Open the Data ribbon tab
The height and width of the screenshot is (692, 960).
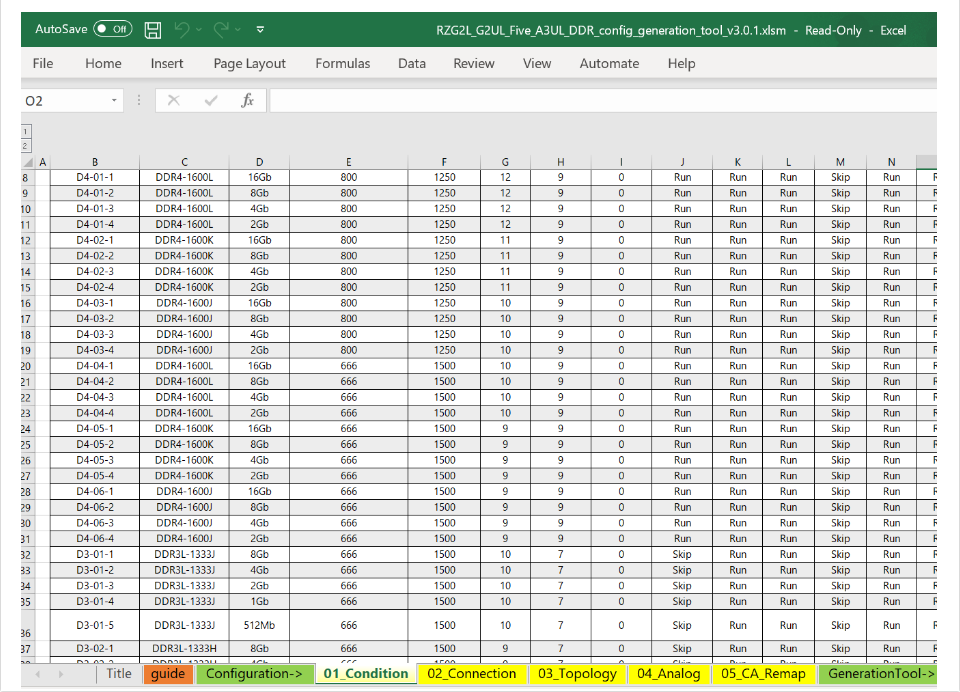[x=411, y=63]
